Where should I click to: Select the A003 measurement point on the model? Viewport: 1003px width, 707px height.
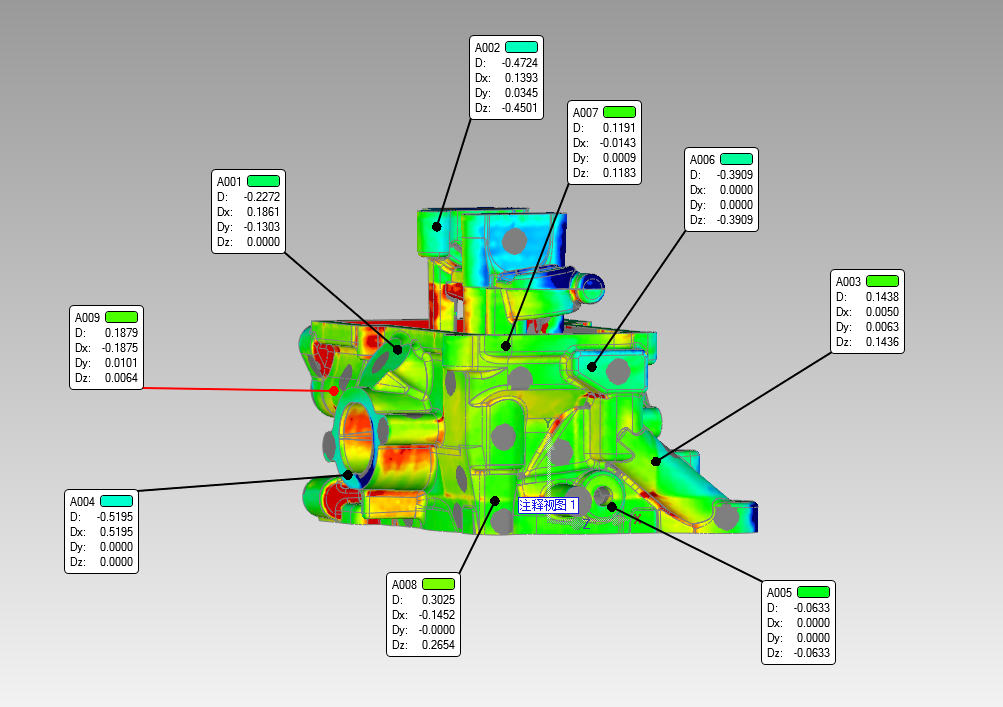click(x=656, y=461)
